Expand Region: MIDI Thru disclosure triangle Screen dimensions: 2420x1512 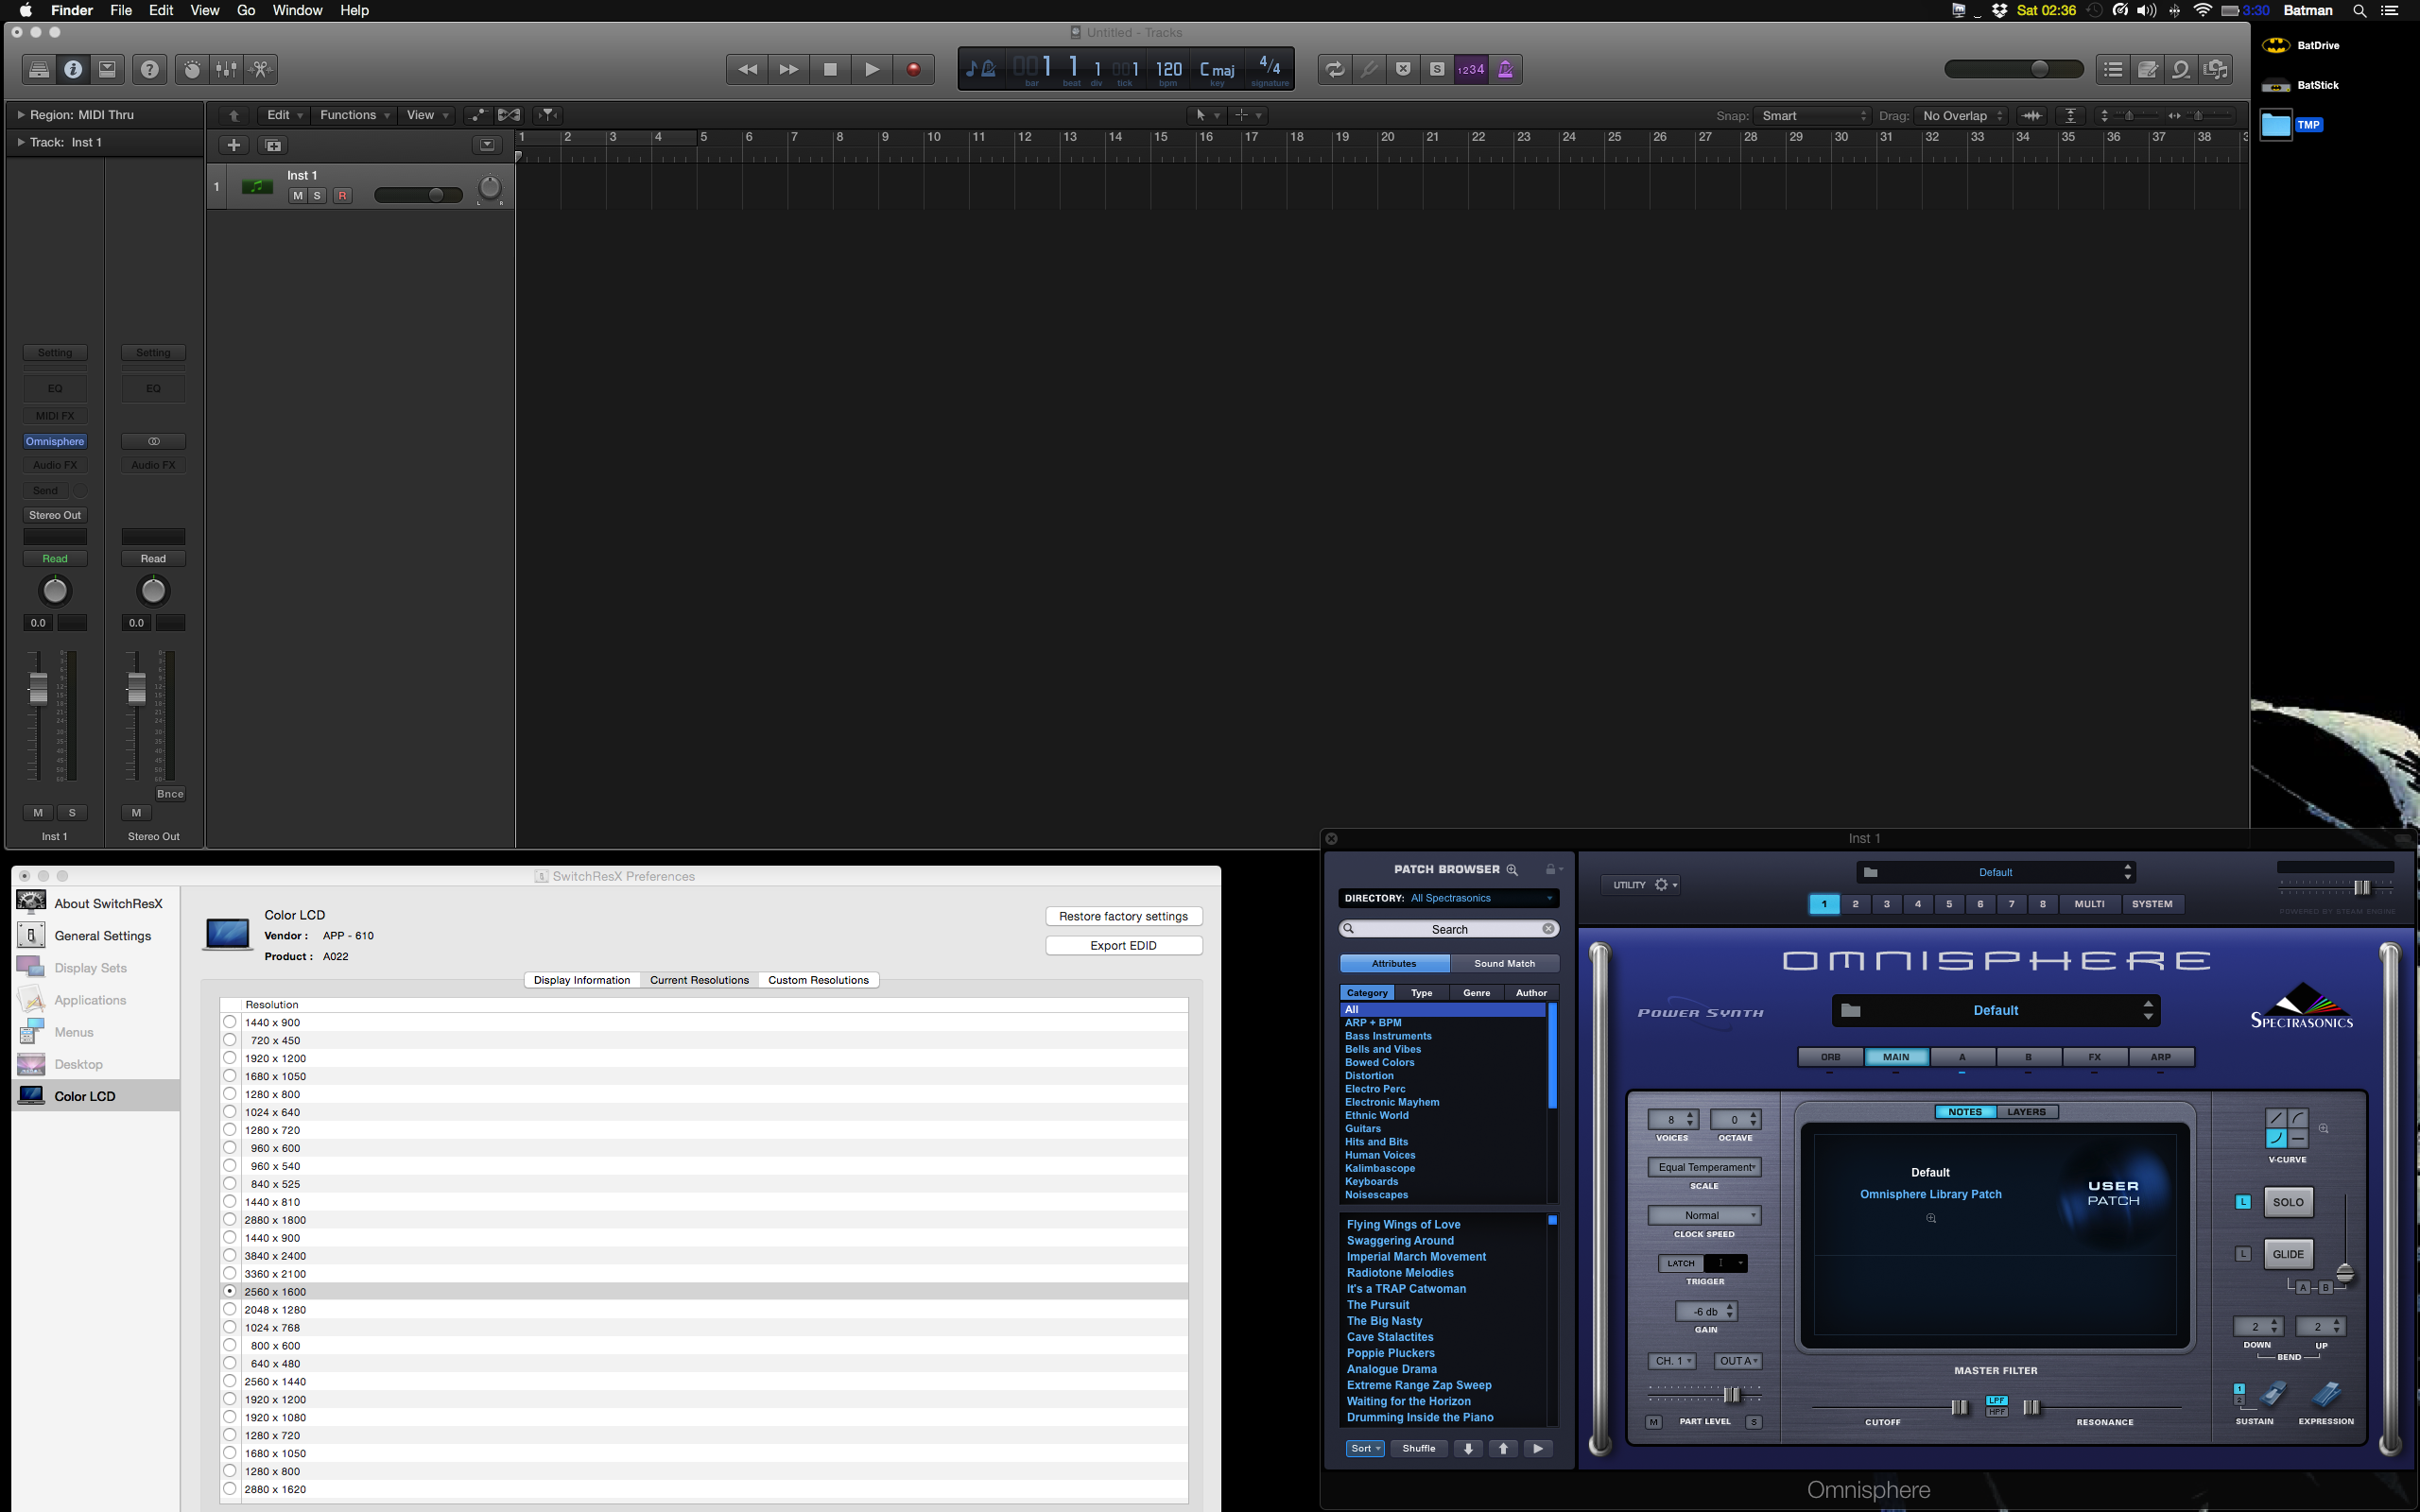coord(20,115)
